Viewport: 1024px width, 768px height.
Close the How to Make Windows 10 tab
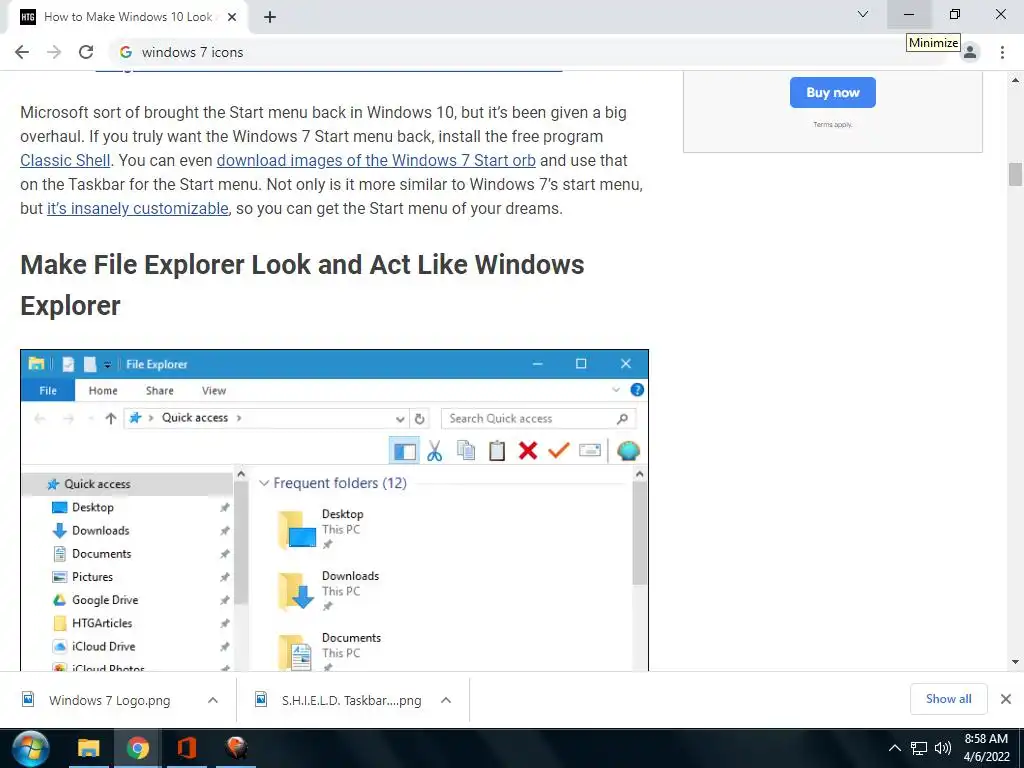[232, 17]
